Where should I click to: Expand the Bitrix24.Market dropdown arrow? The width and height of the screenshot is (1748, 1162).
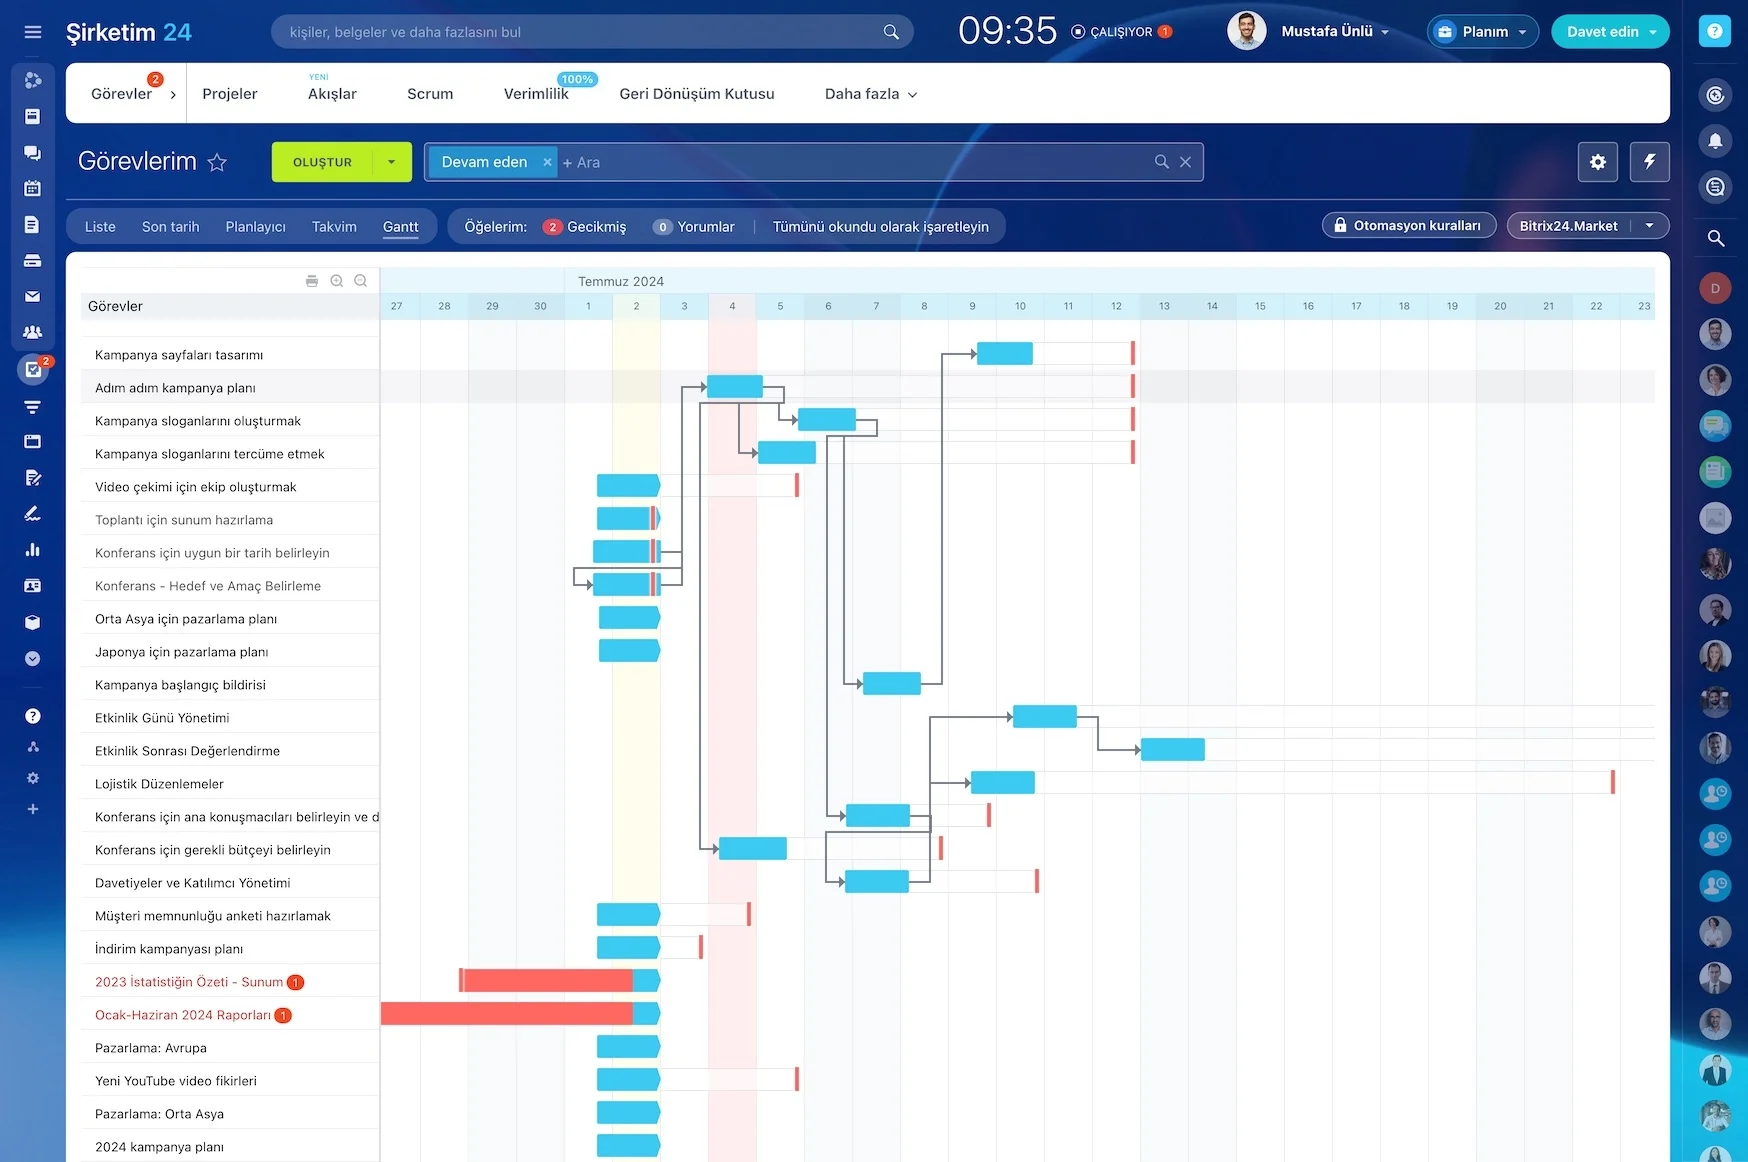pos(1650,226)
